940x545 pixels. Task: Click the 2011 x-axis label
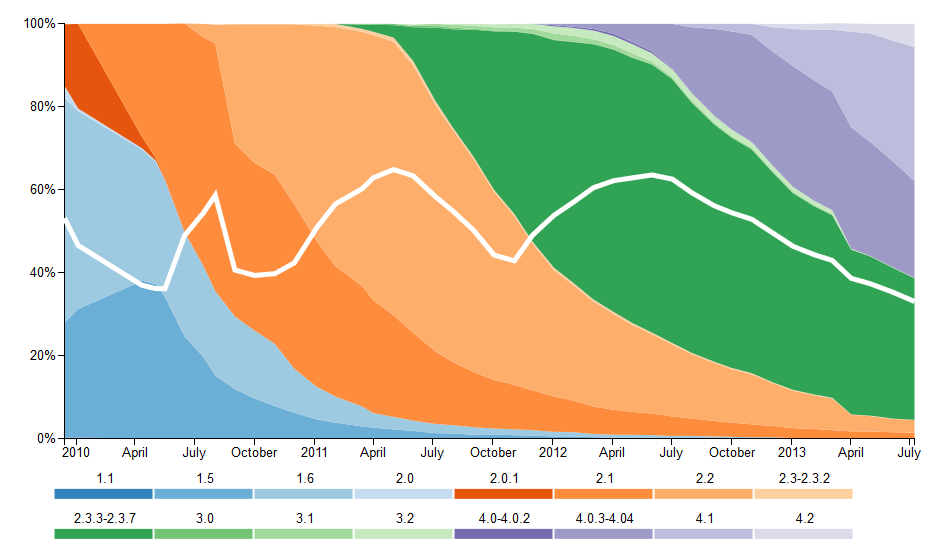tap(314, 452)
